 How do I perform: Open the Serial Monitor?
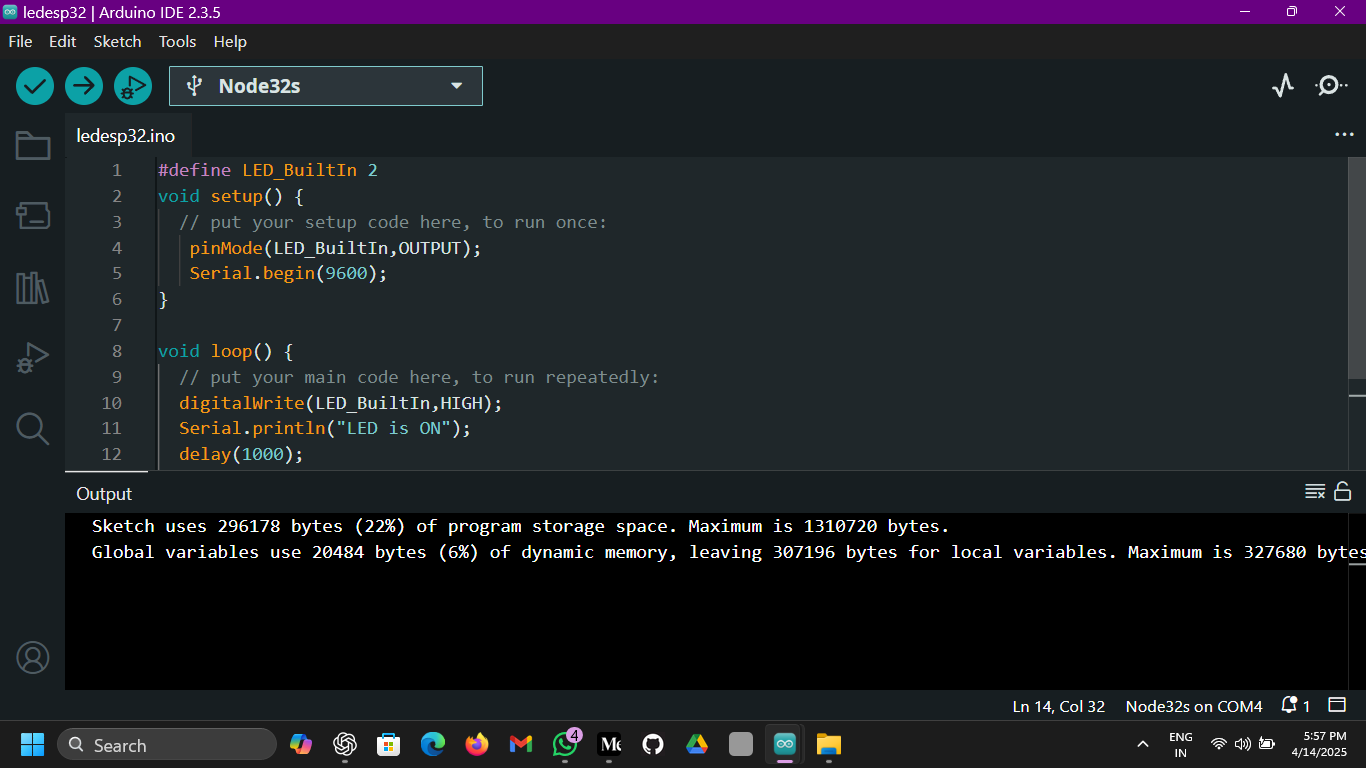(1331, 86)
